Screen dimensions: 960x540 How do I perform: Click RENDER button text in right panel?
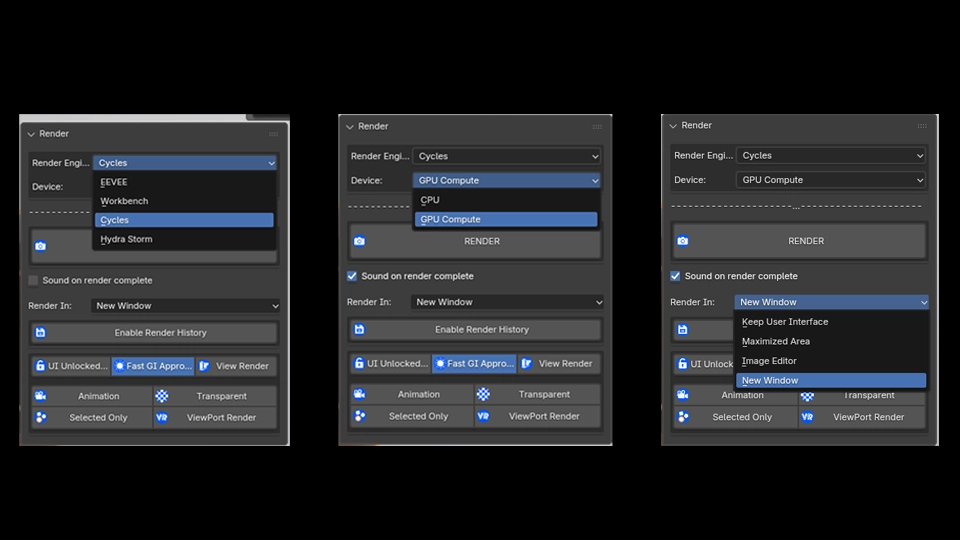tap(806, 241)
